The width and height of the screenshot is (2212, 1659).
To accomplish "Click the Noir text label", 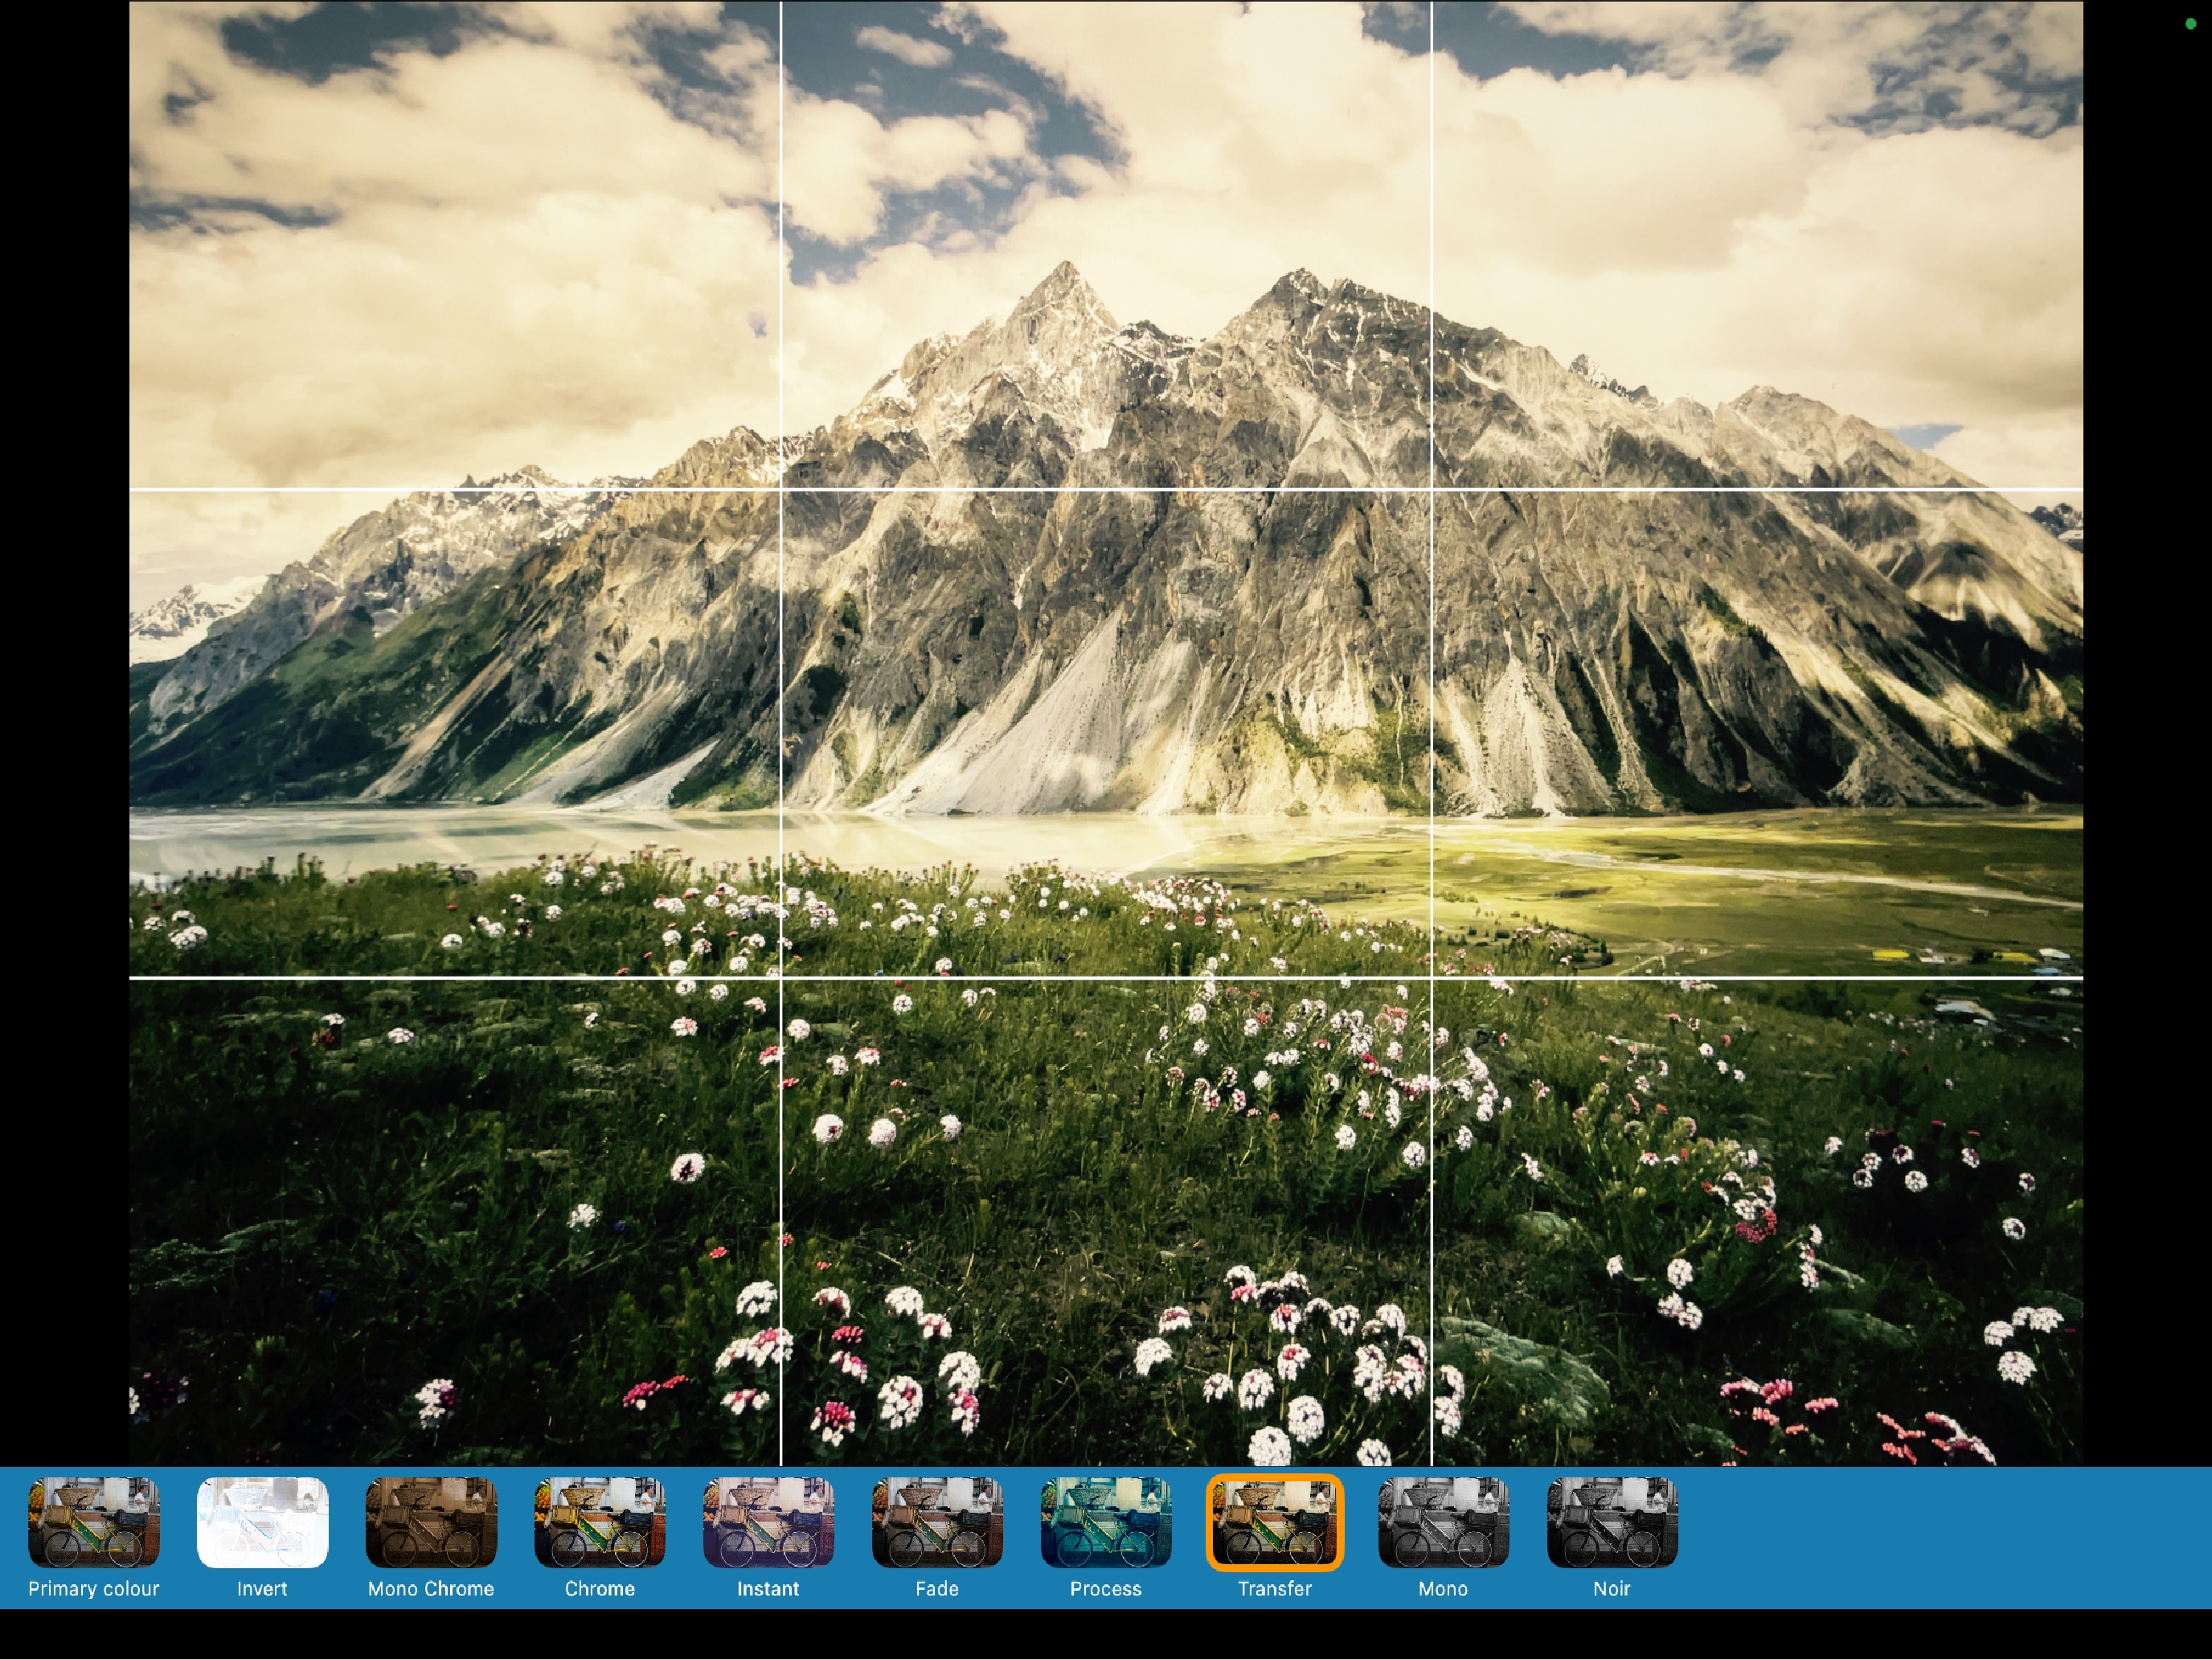I will coord(1612,1589).
